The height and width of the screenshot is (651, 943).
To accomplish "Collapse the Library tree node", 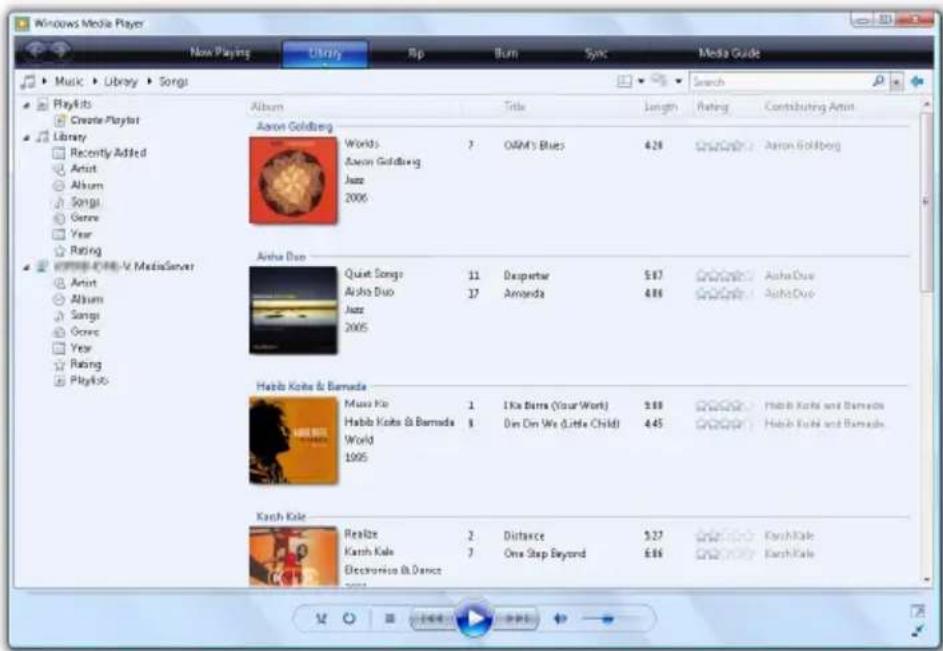I will click(26, 138).
